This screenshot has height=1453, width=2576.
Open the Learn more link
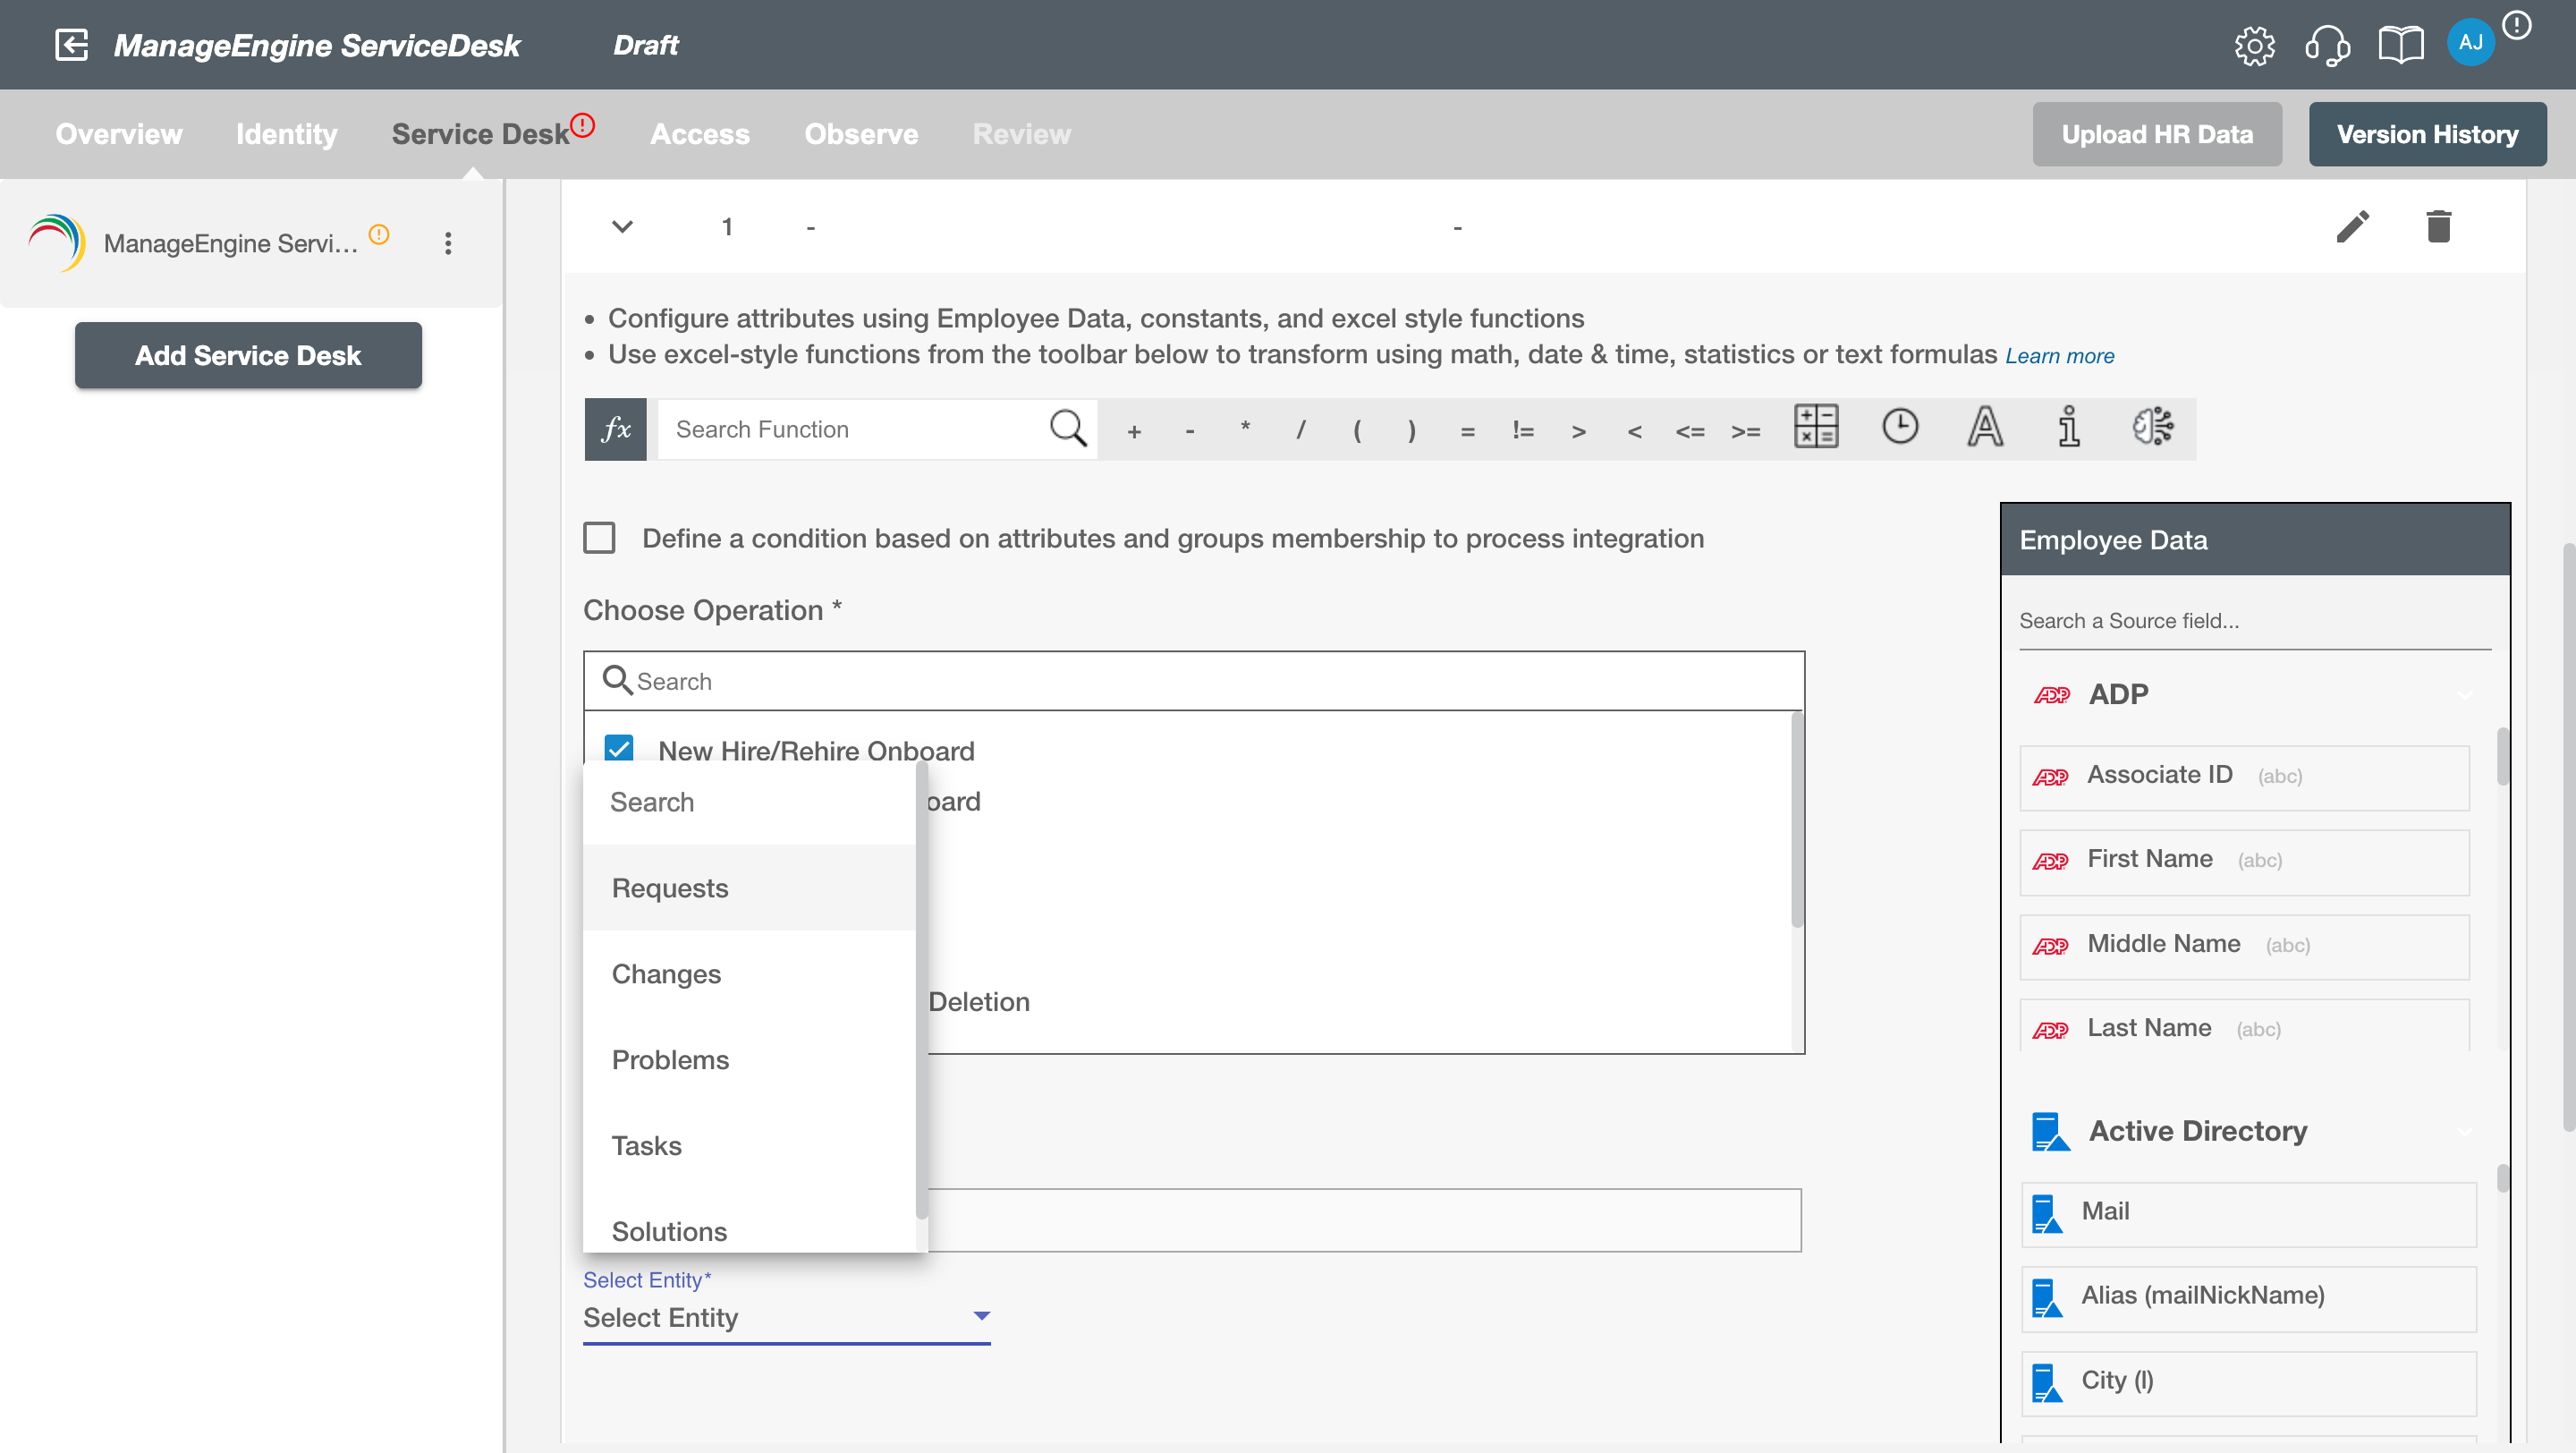pos(2059,356)
